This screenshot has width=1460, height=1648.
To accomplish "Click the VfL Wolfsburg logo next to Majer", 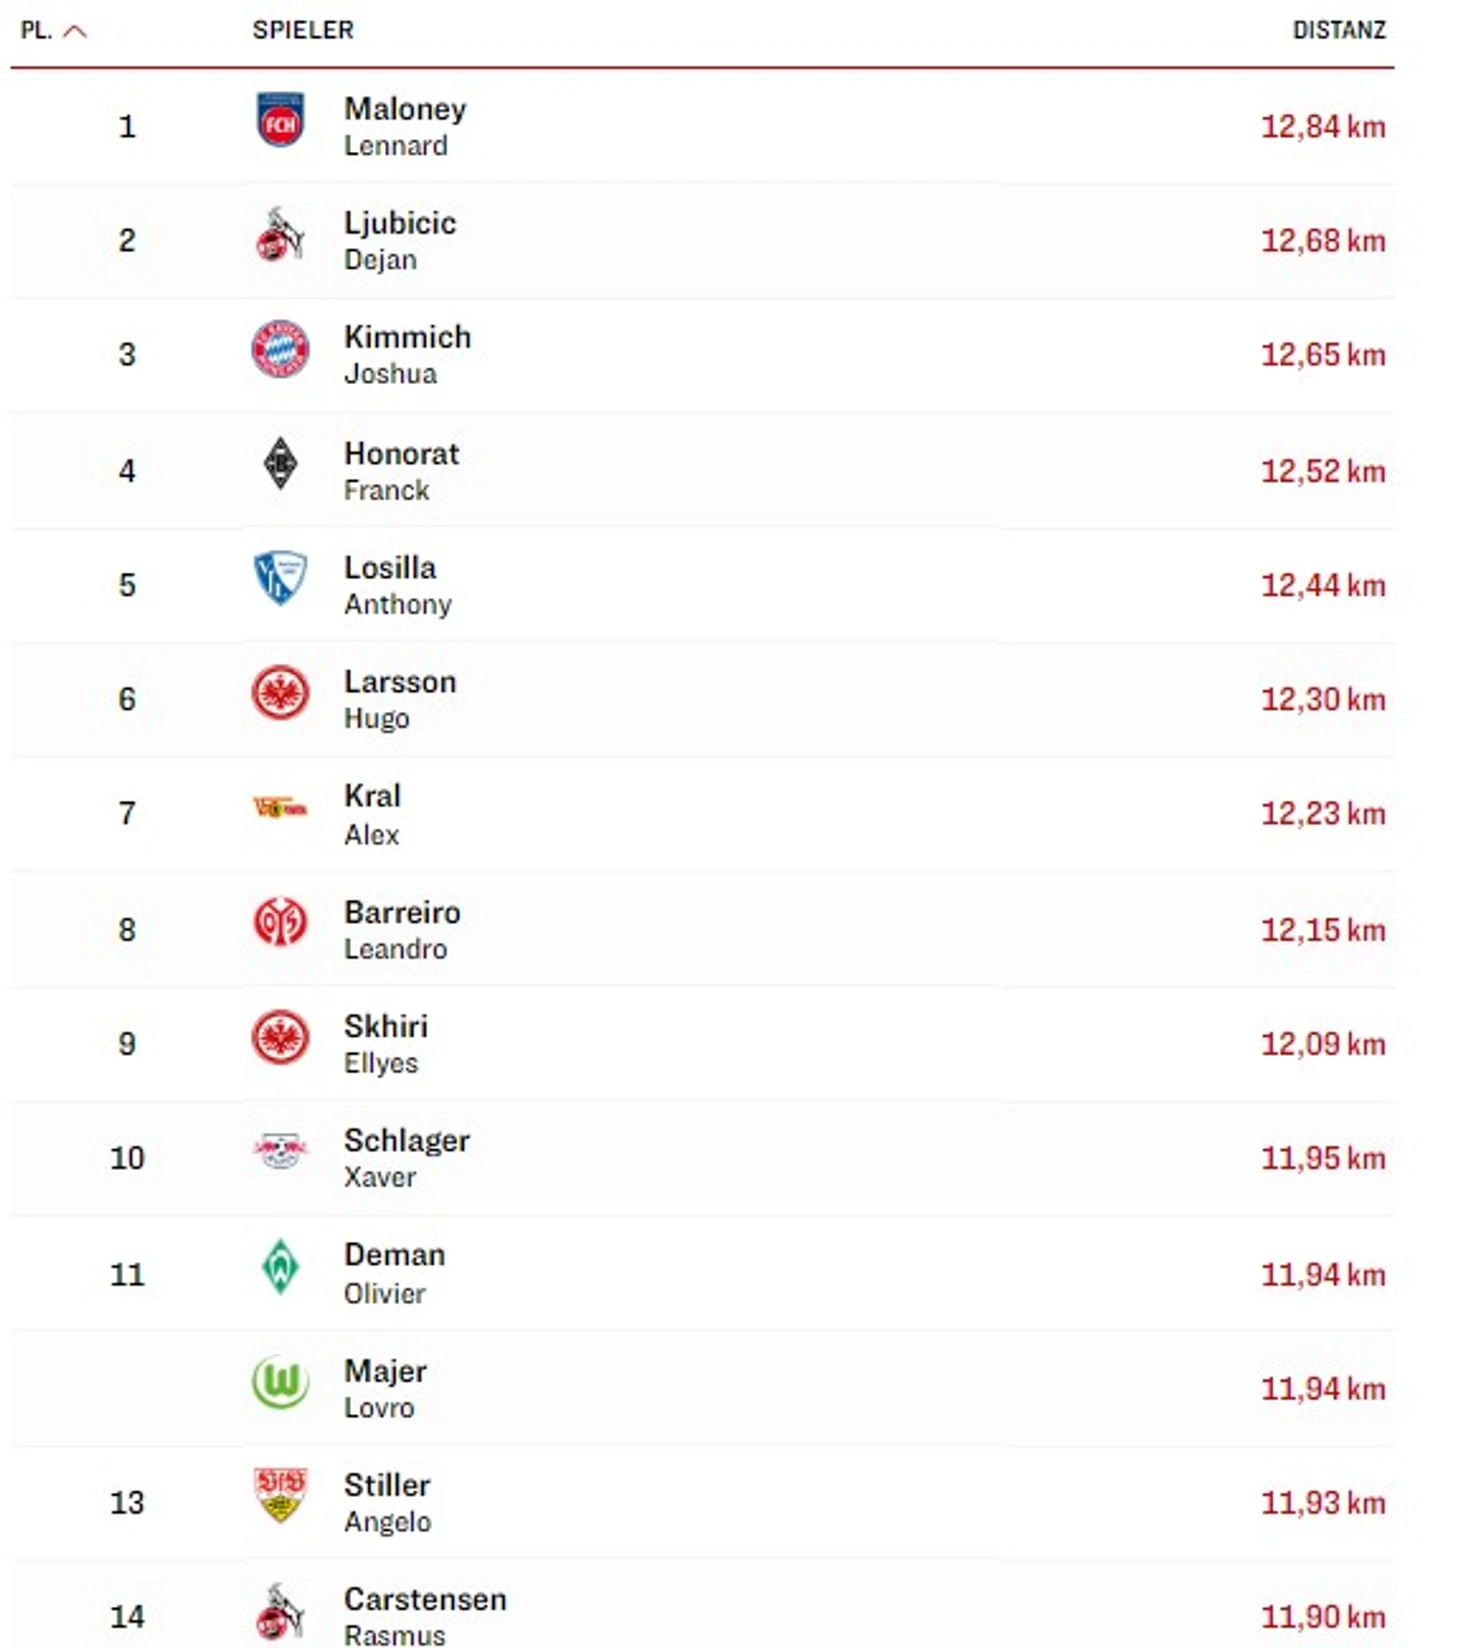I will pos(280,1382).
